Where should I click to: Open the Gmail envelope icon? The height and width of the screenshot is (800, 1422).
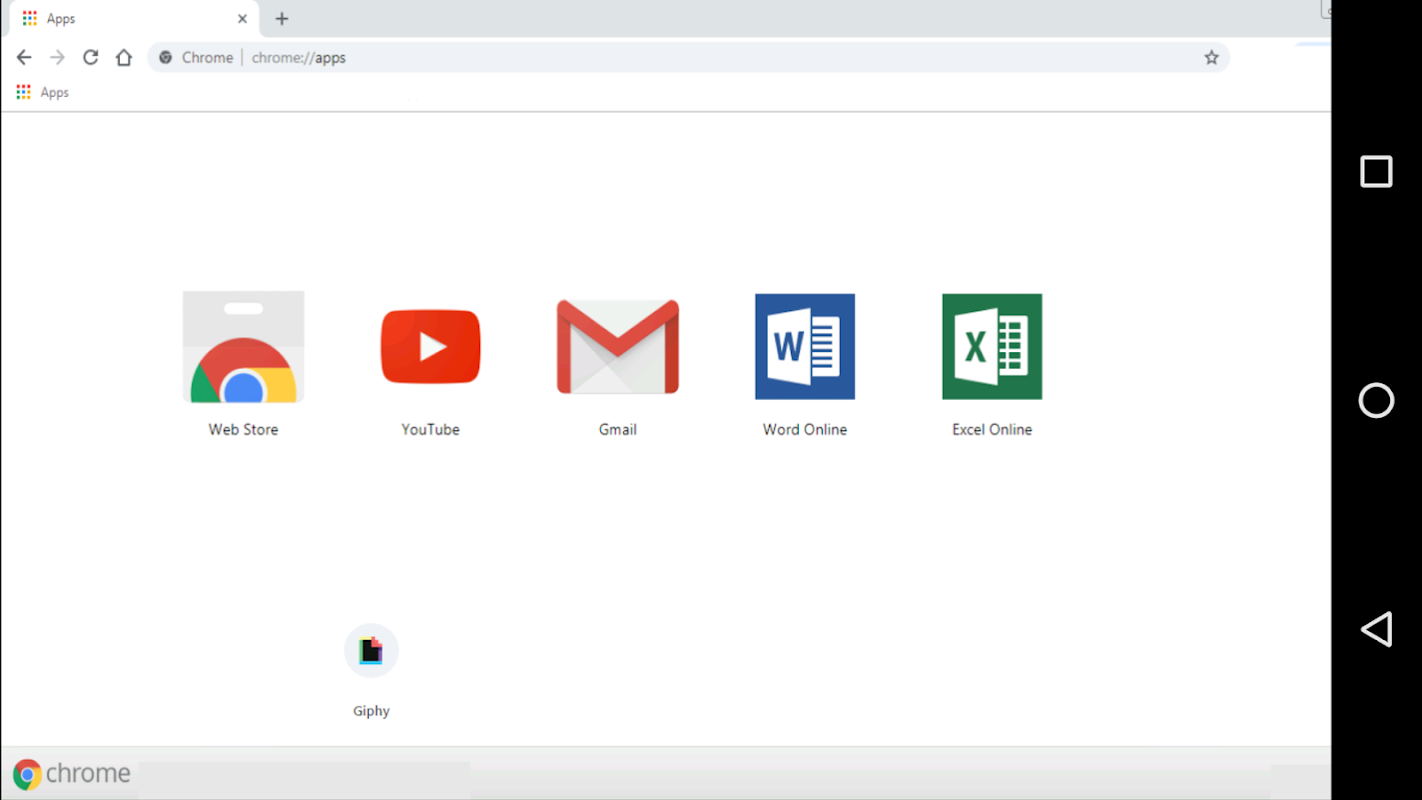click(x=618, y=347)
